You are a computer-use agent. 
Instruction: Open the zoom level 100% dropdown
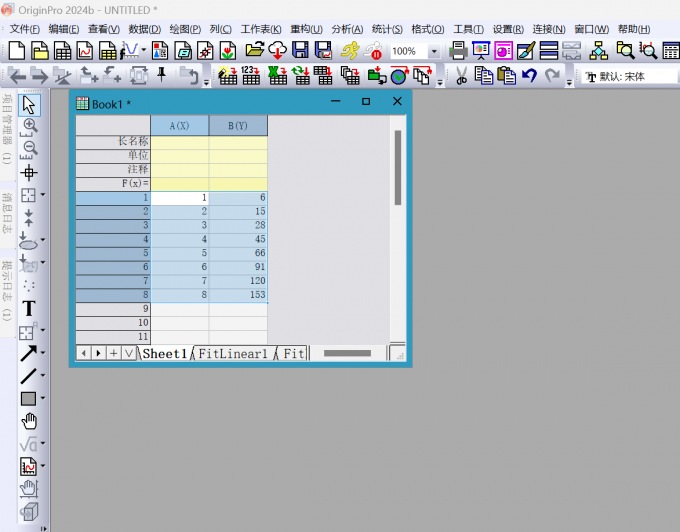tap(434, 52)
